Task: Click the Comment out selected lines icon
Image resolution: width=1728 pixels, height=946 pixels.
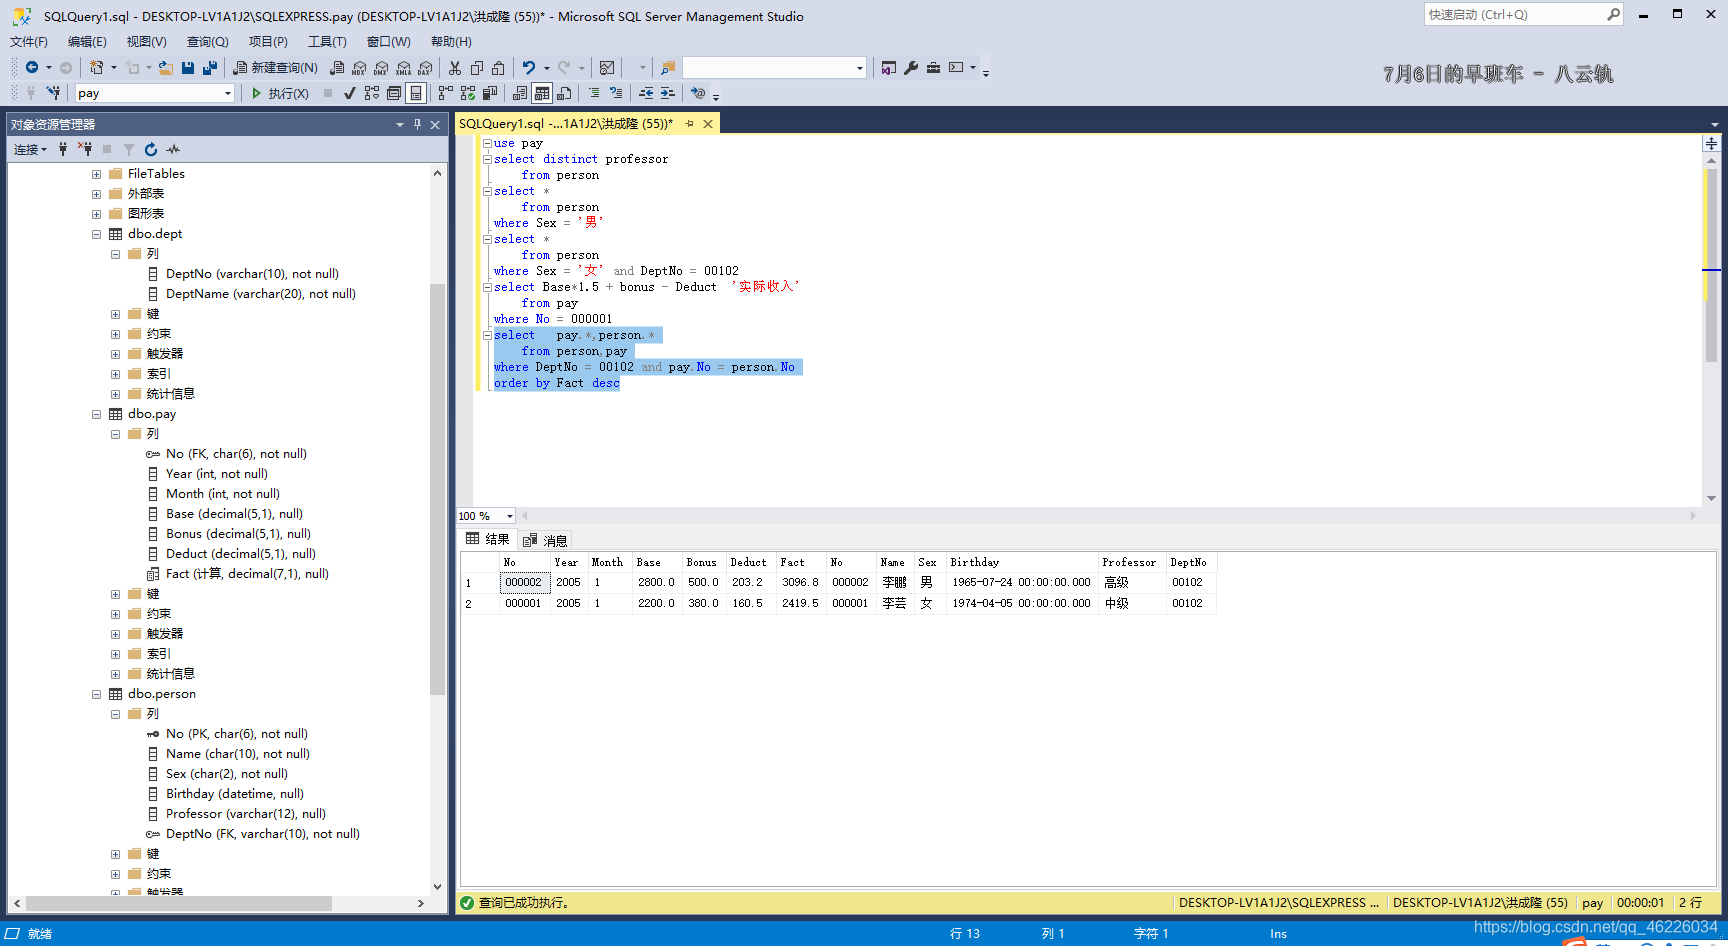Action: coord(594,93)
